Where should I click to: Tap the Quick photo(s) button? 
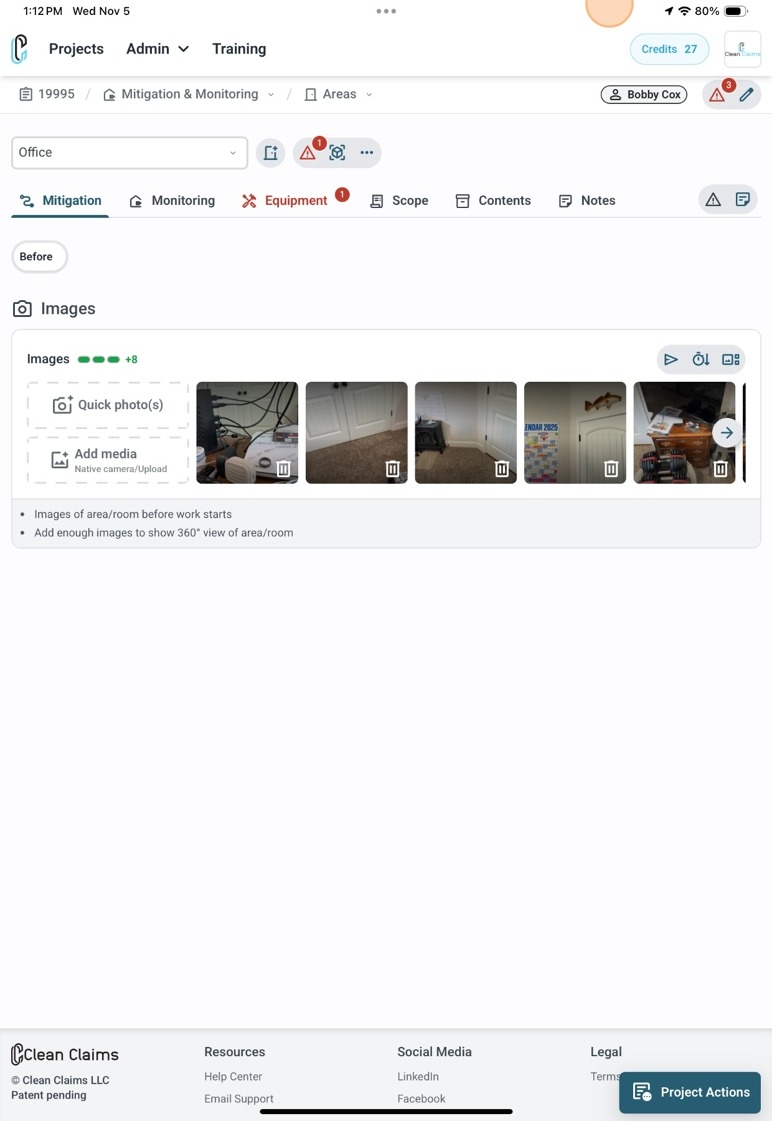[108, 405]
